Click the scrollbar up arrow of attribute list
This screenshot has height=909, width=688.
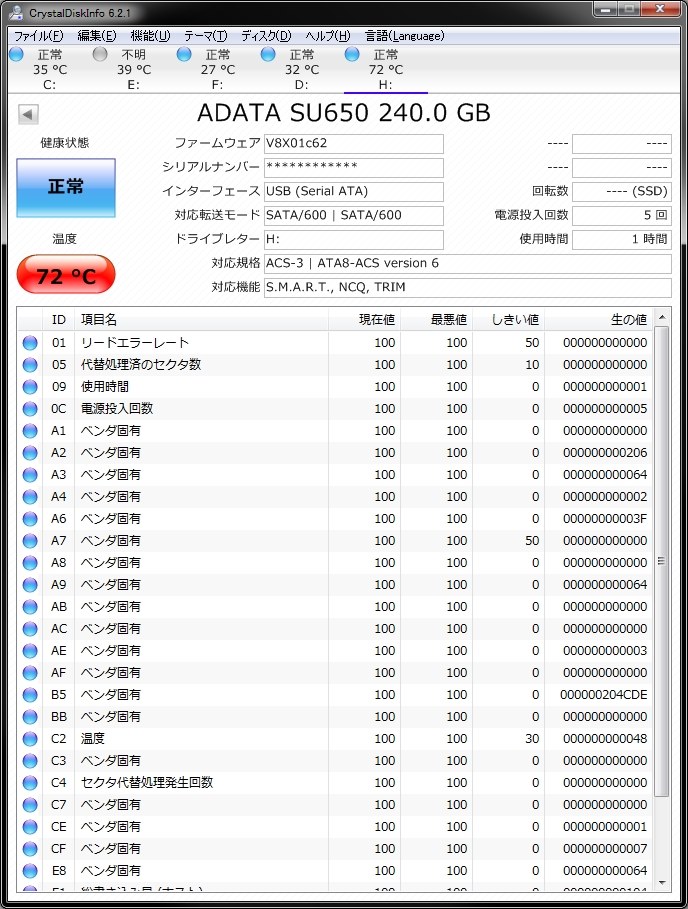(x=662, y=317)
